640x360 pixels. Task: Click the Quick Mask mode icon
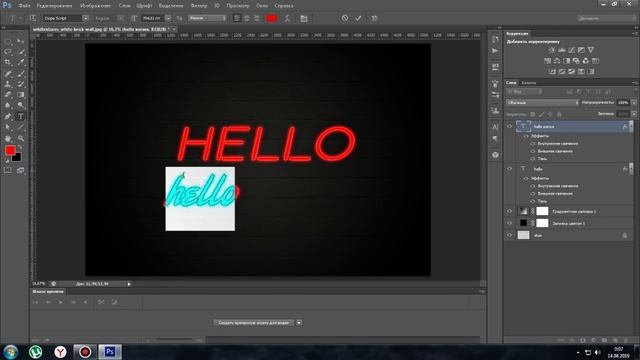point(8,170)
